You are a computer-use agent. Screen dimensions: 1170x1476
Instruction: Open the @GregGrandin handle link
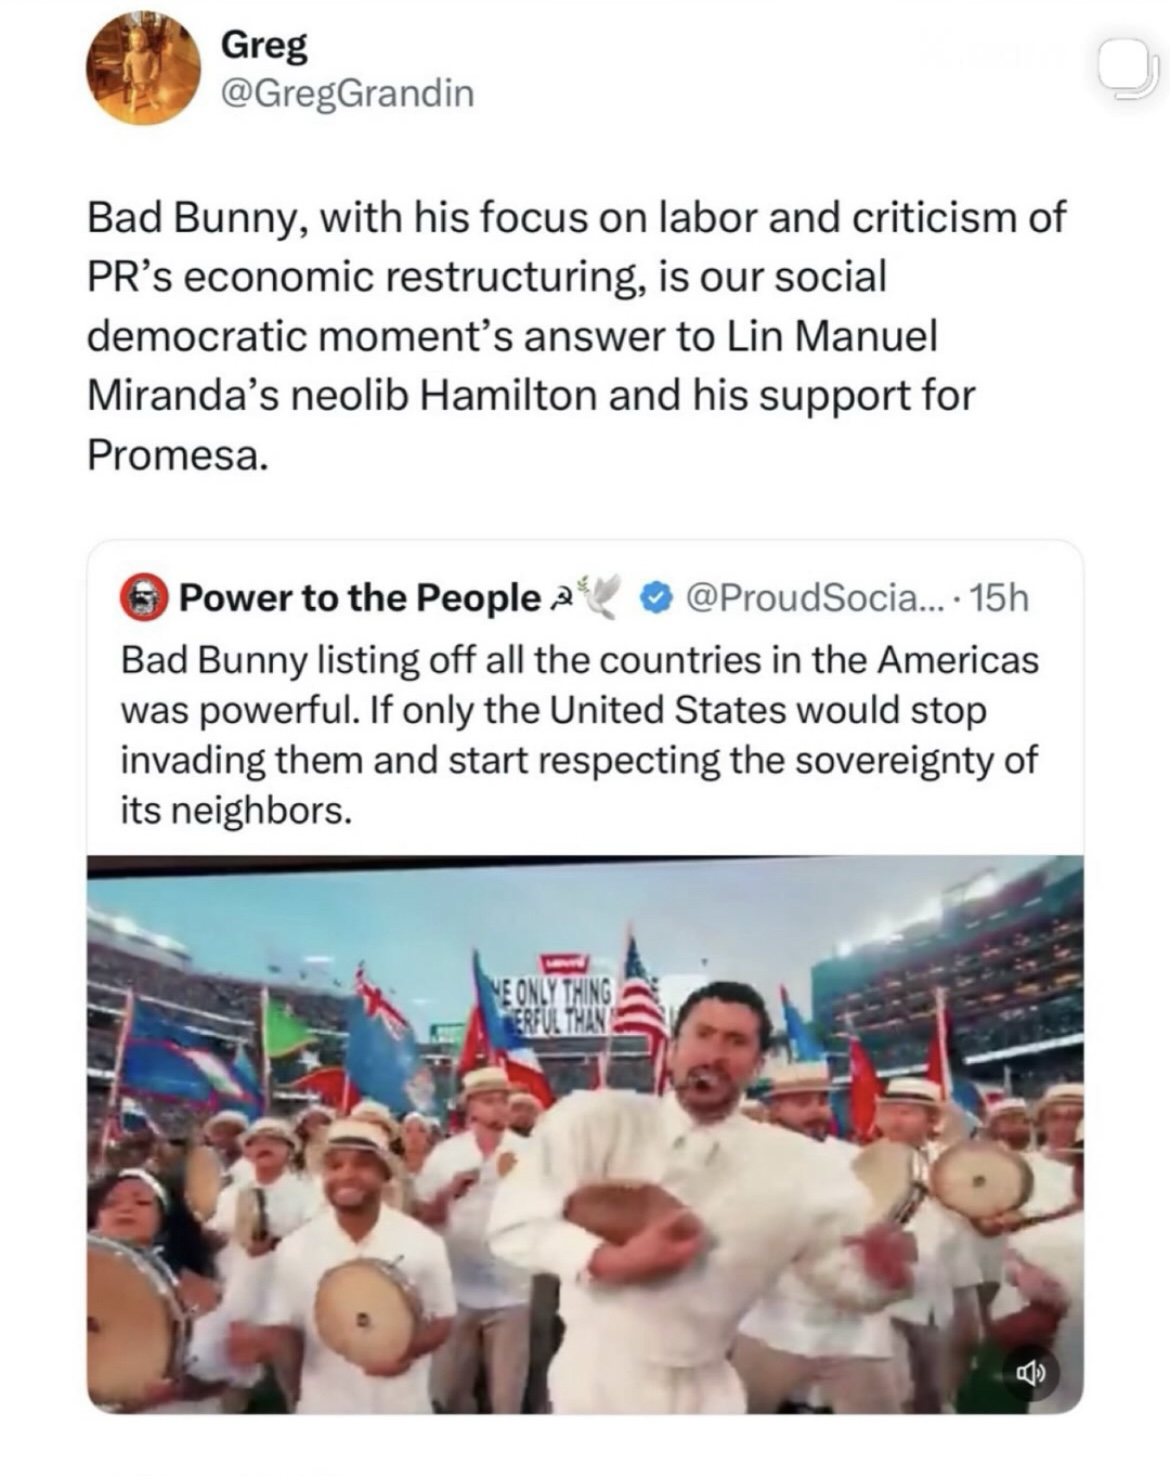pyautogui.click(x=346, y=93)
